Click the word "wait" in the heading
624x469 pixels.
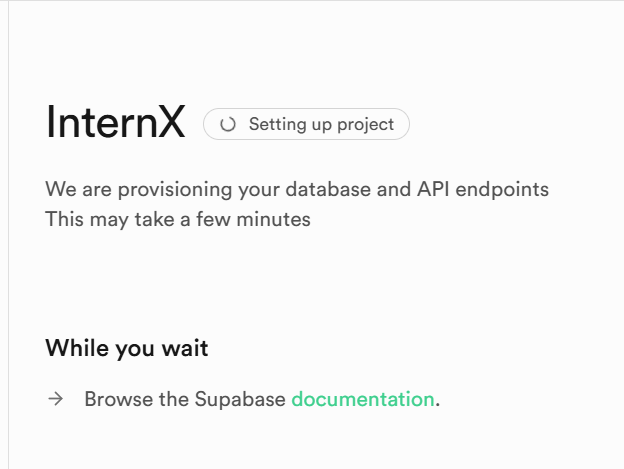(x=185, y=348)
